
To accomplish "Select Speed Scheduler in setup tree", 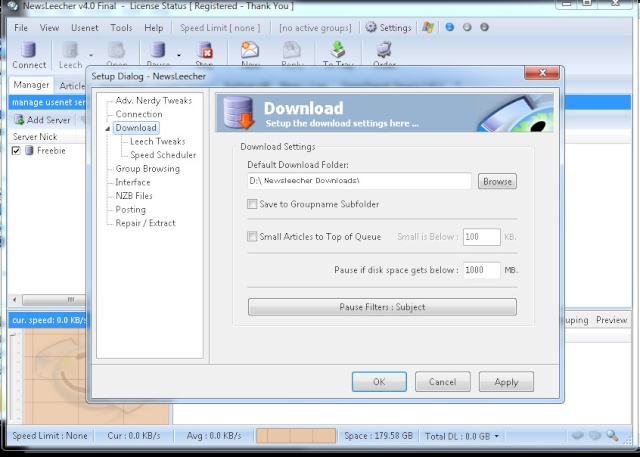I will click(163, 155).
